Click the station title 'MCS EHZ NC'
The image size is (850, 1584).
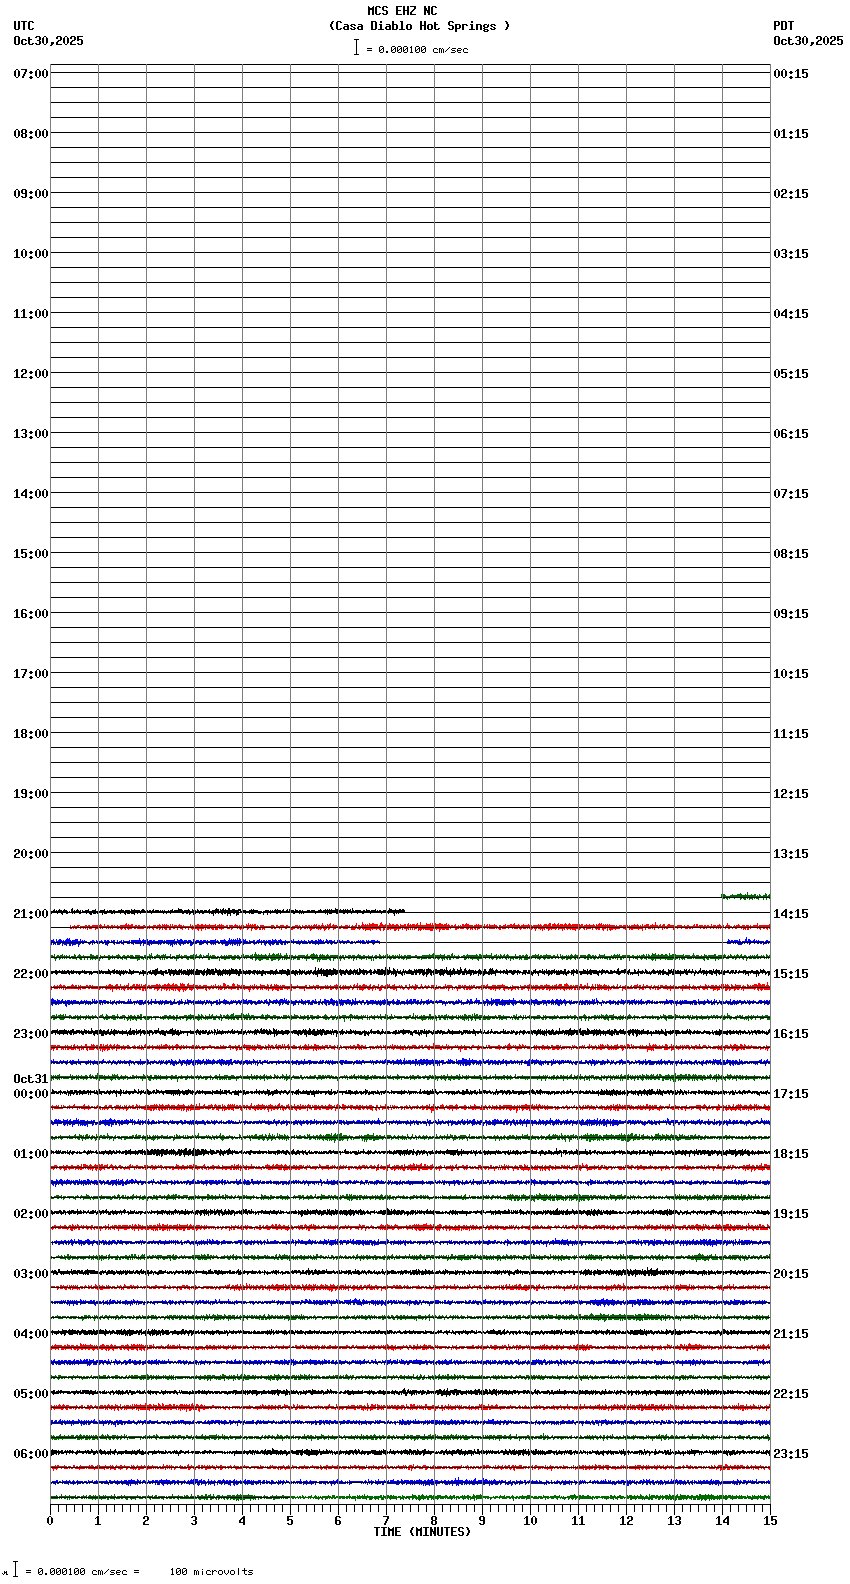402,11
